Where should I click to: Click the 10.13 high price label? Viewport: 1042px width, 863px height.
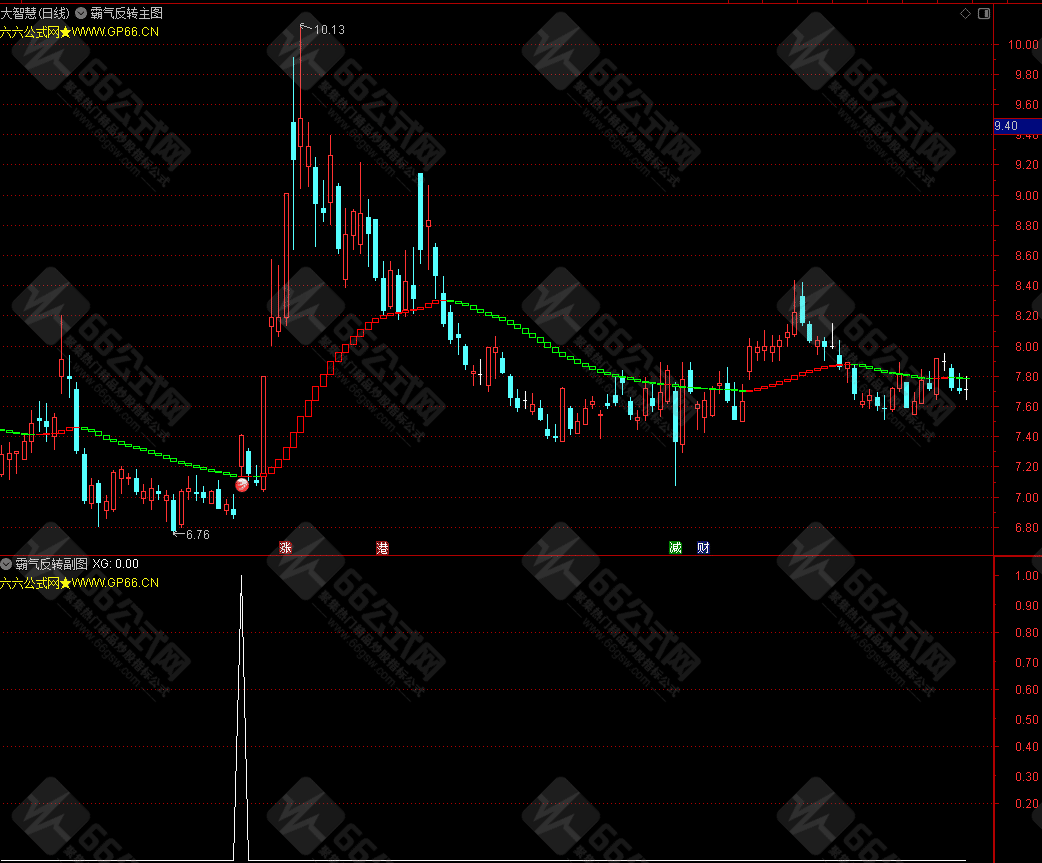(x=329, y=30)
